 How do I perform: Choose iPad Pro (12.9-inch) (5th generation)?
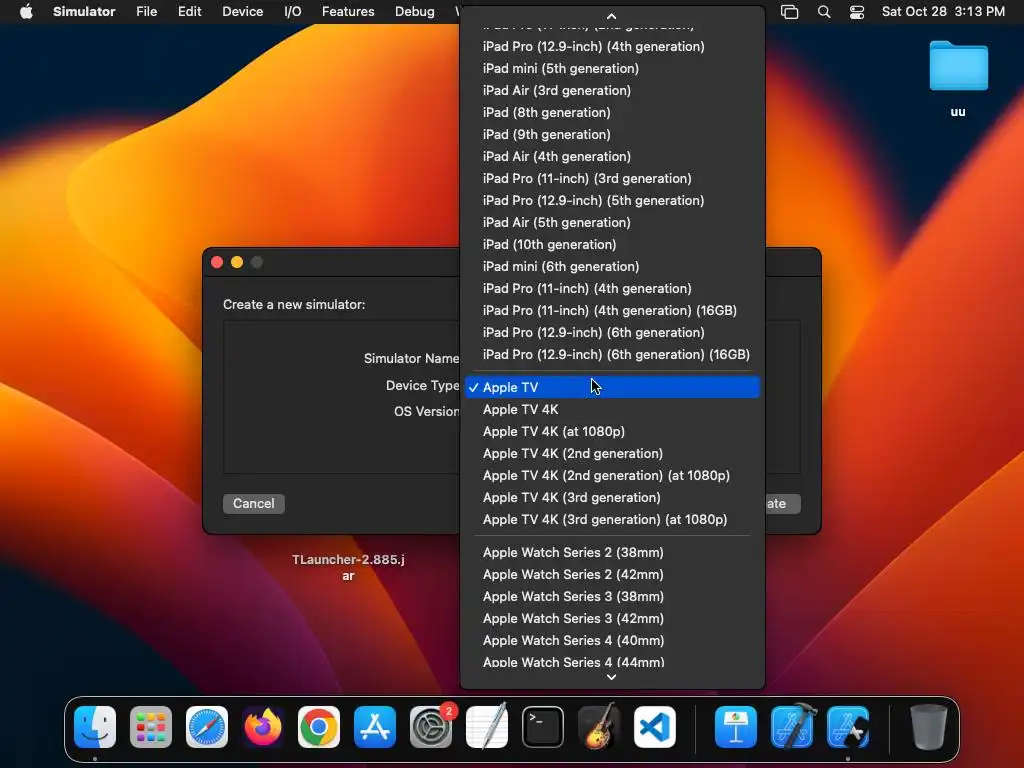click(x=612, y=200)
